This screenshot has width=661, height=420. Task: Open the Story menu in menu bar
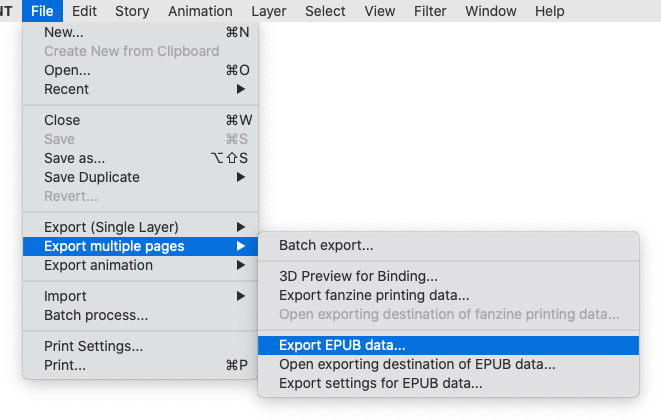pyautogui.click(x=132, y=11)
